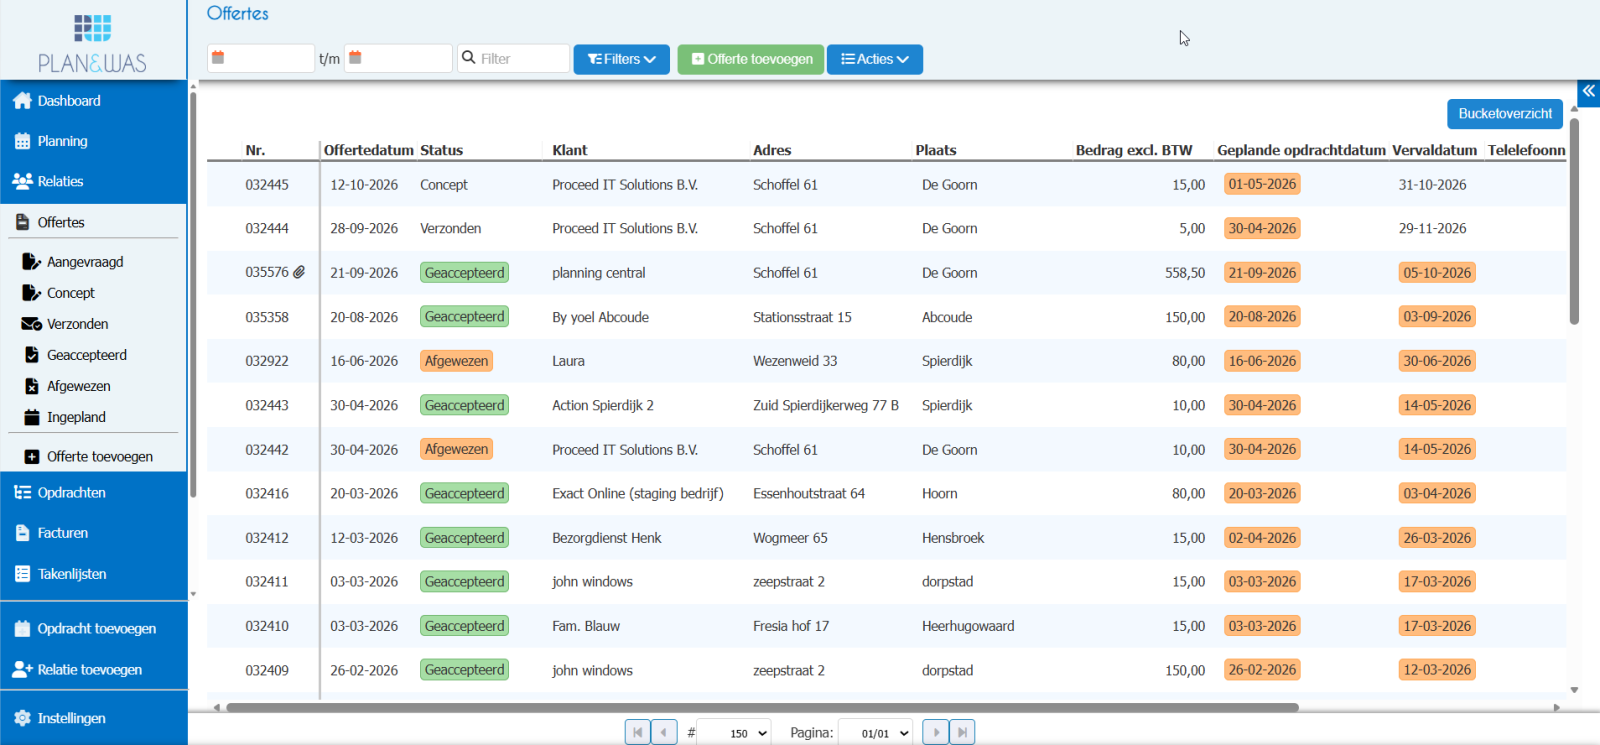Open offerte number 032445
This screenshot has height=745, width=1600.
267,185
